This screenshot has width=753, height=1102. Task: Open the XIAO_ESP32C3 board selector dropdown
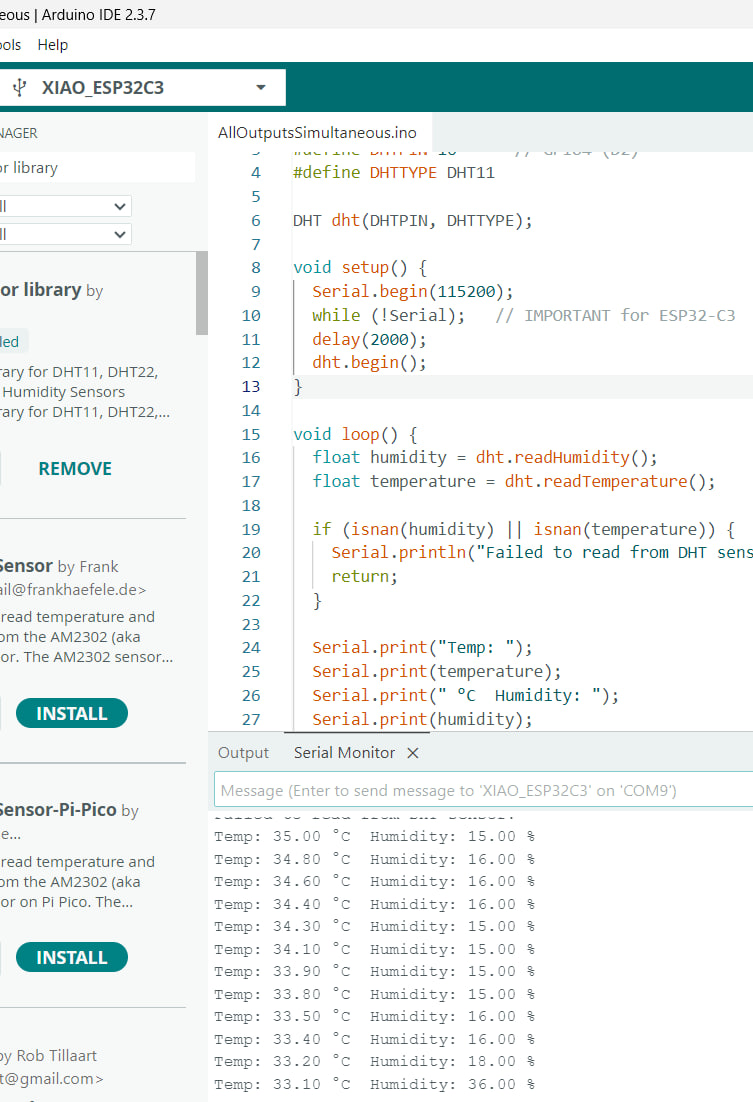(141, 87)
